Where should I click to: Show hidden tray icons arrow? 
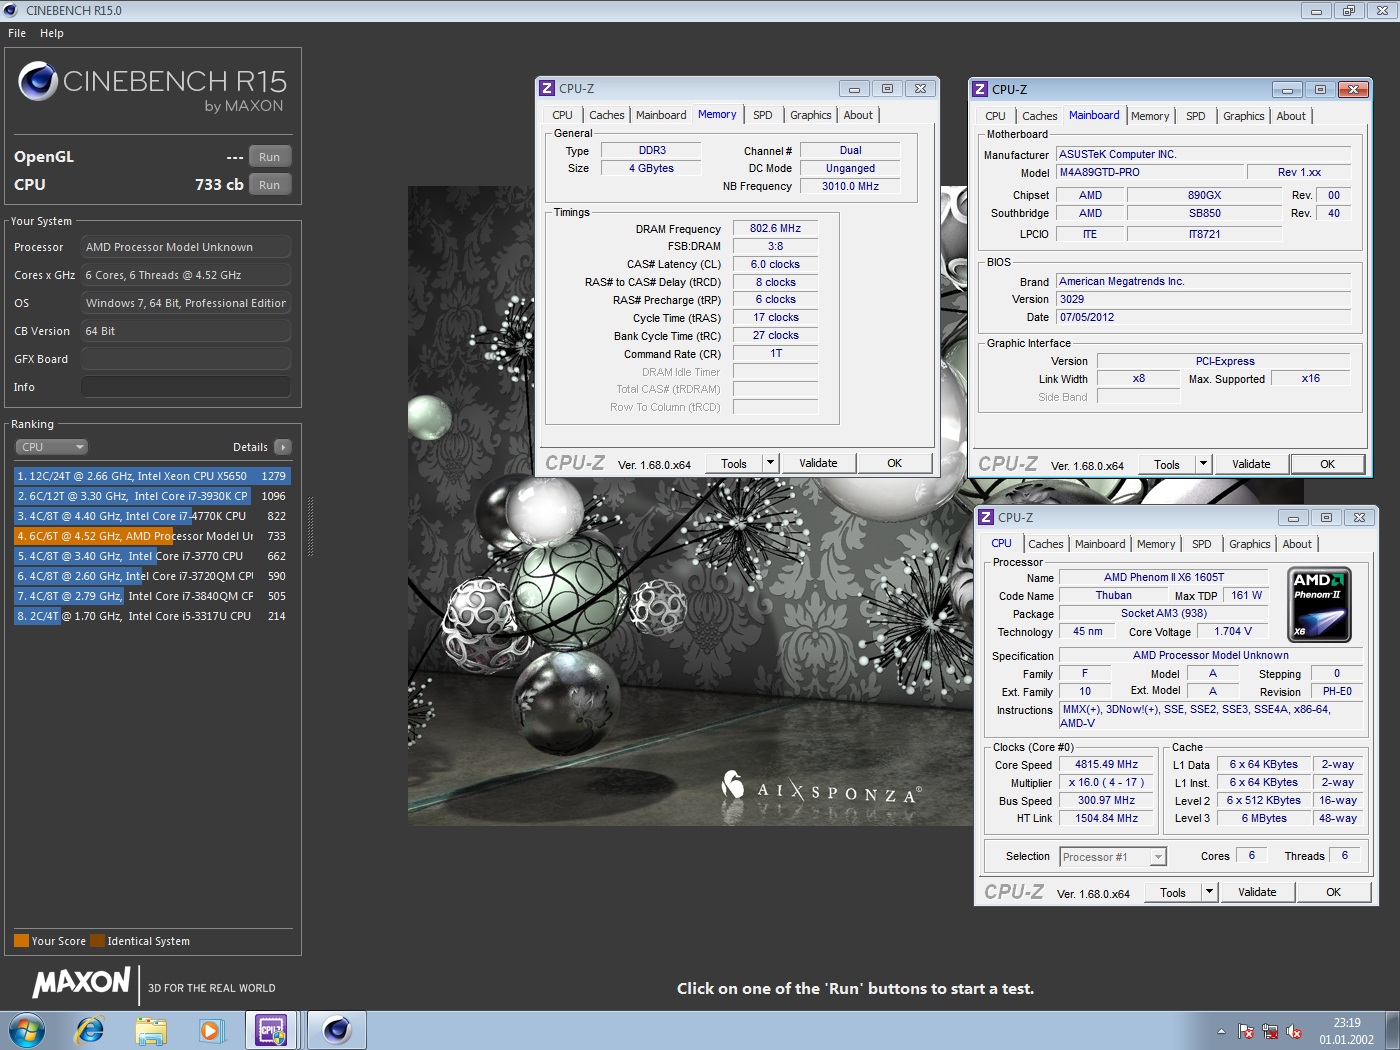click(1221, 1031)
